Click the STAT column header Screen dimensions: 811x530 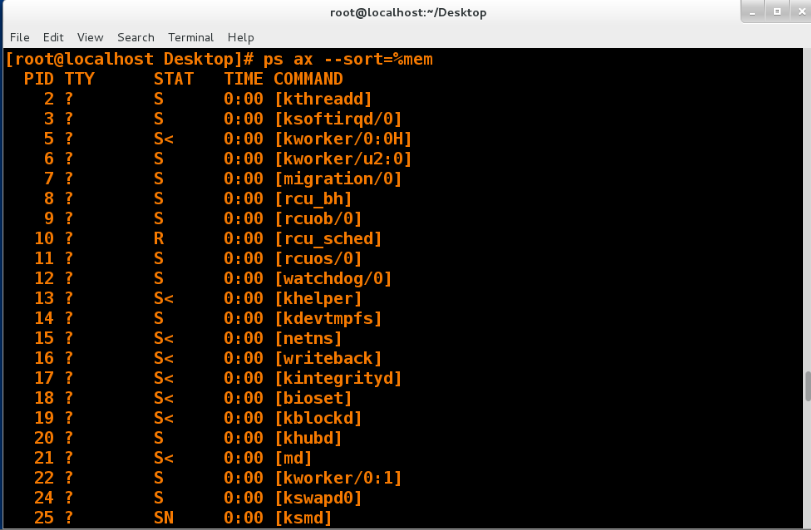point(173,79)
